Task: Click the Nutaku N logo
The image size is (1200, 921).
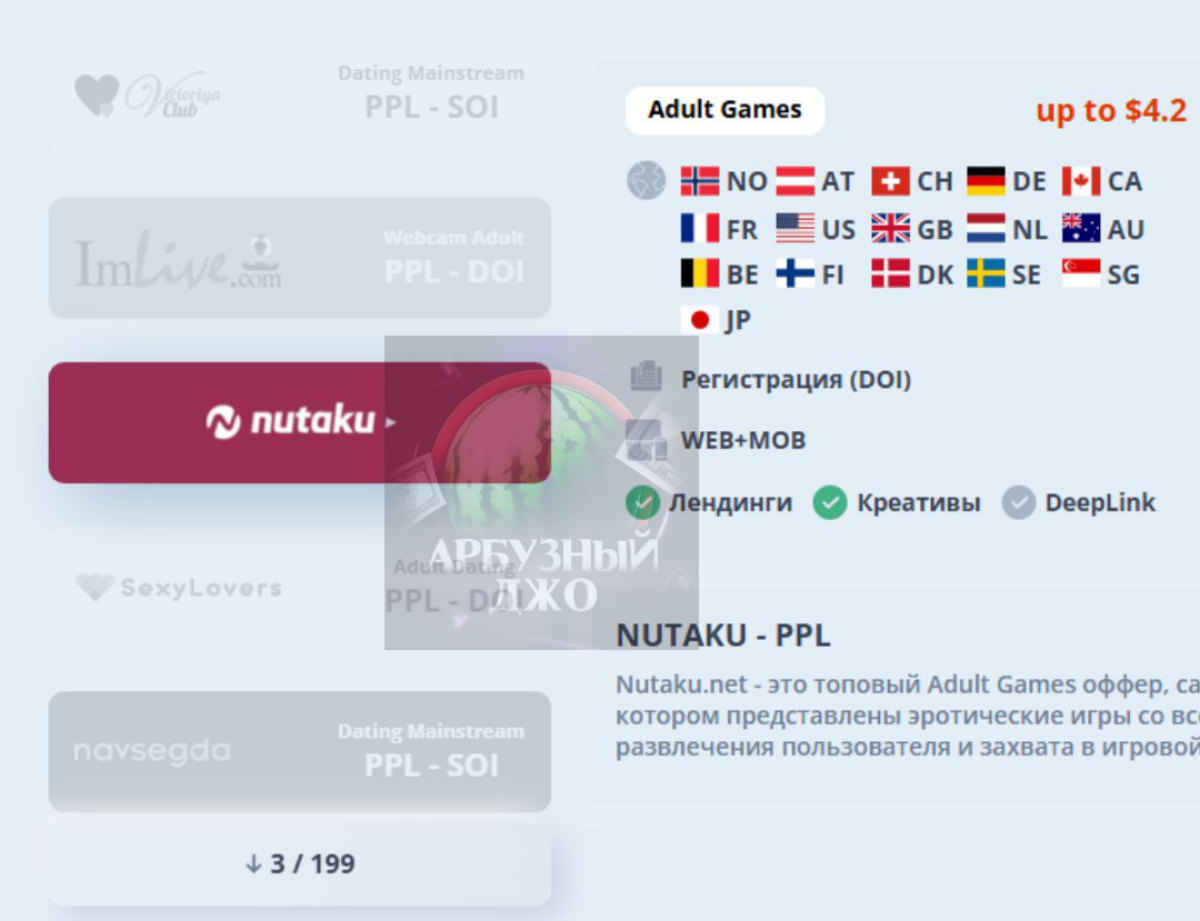Action: (x=223, y=422)
